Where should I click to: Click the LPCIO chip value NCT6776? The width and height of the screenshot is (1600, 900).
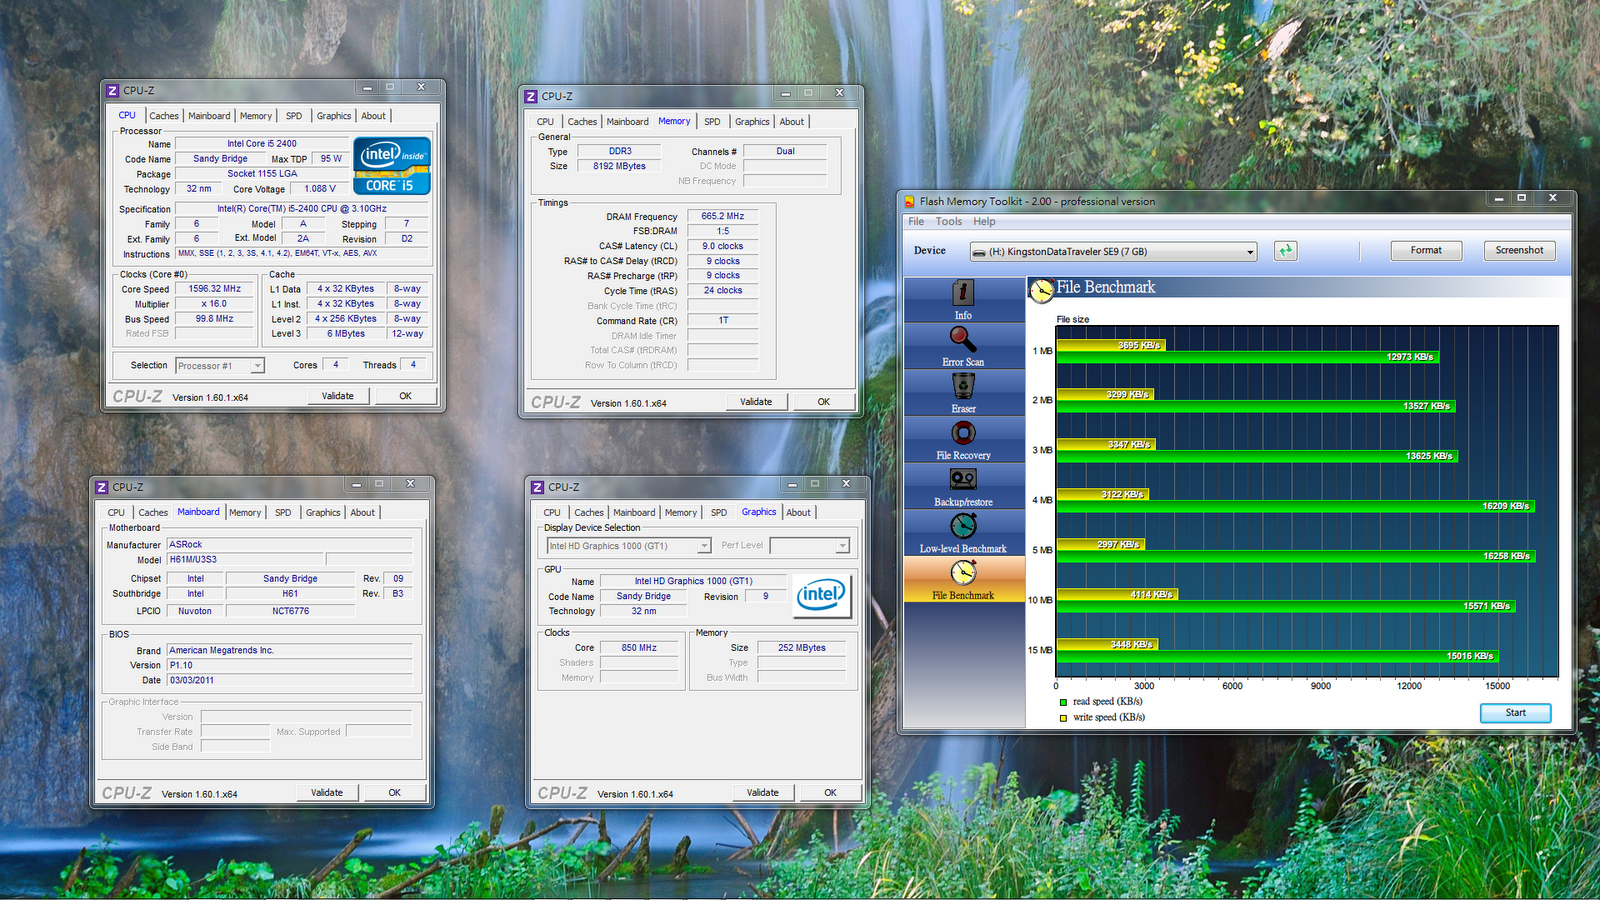291,611
